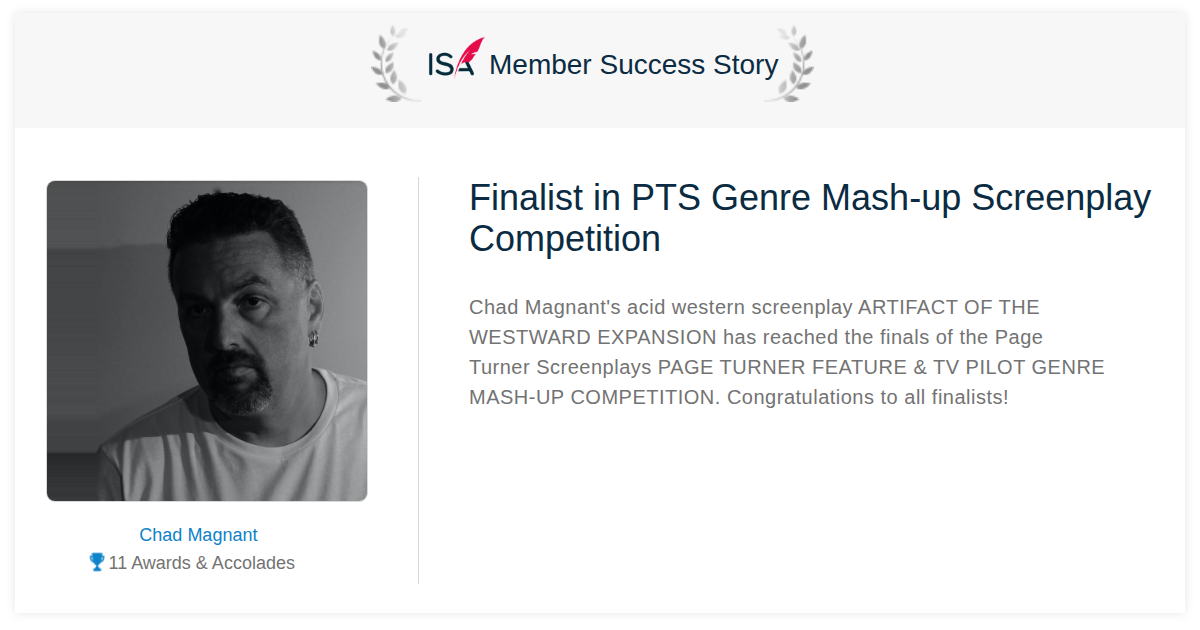Click the right laurel wreath icon
1200x630 pixels.
(x=789, y=64)
